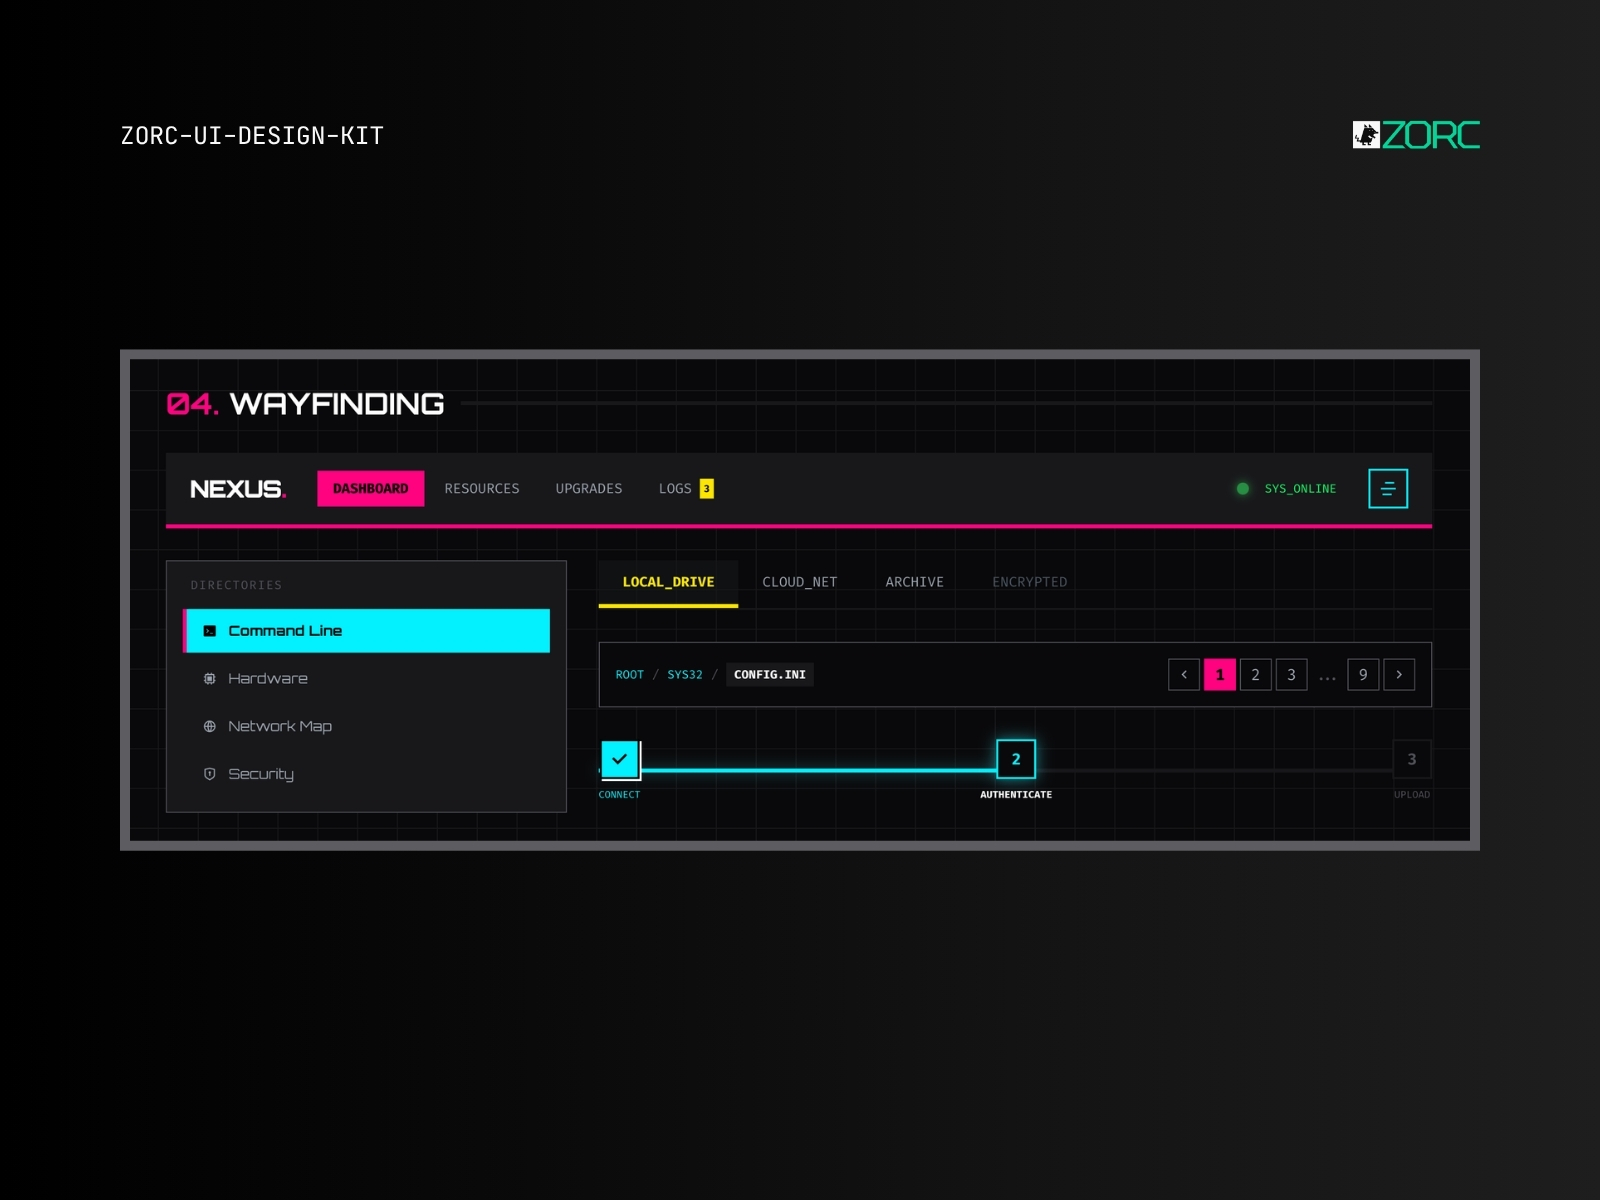1600x1200 pixels.
Task: Open the UPGRADES nav item
Action: tap(589, 489)
